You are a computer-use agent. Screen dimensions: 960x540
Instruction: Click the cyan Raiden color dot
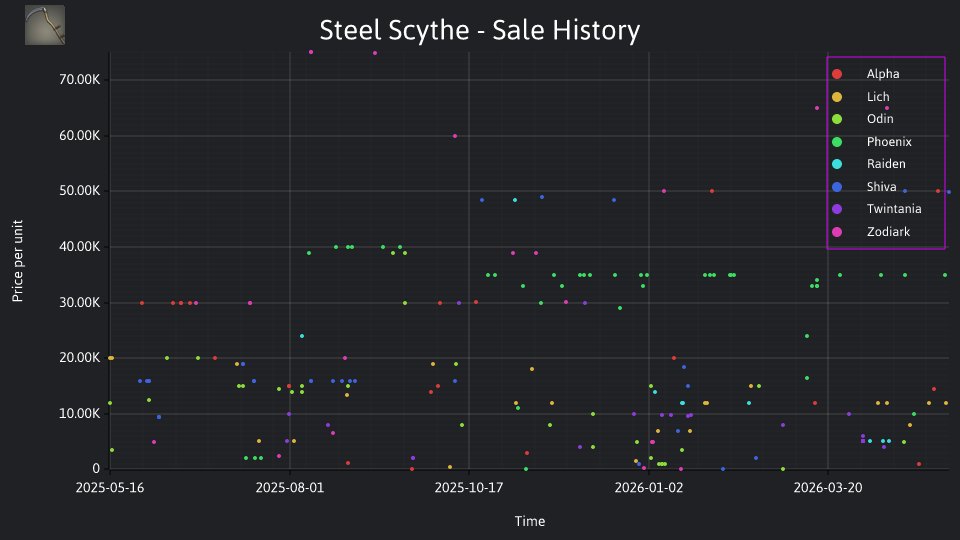click(837, 164)
